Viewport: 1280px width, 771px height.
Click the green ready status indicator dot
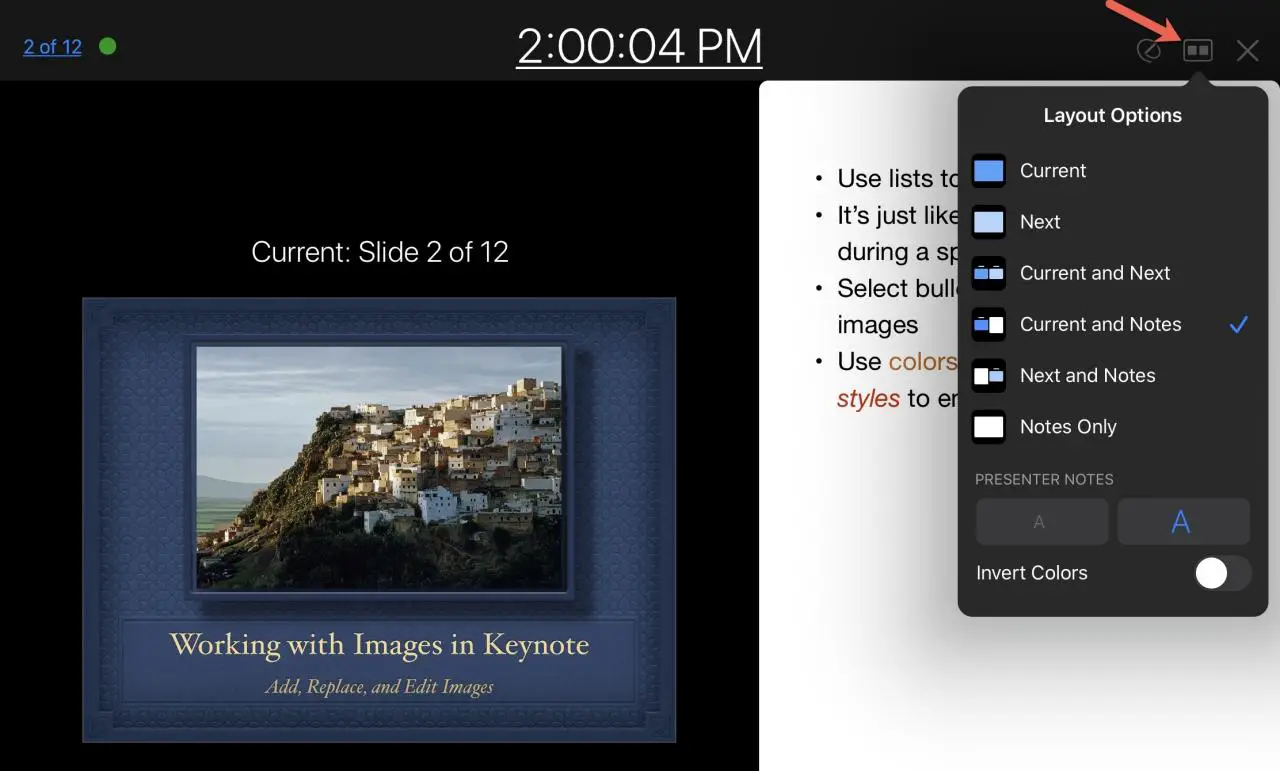pyautogui.click(x=107, y=46)
